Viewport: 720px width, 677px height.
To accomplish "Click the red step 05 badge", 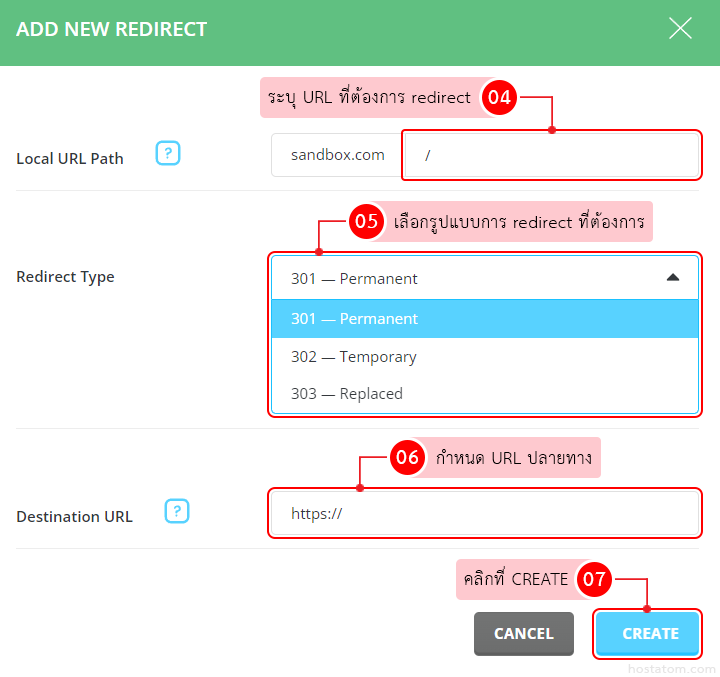I will click(x=367, y=221).
